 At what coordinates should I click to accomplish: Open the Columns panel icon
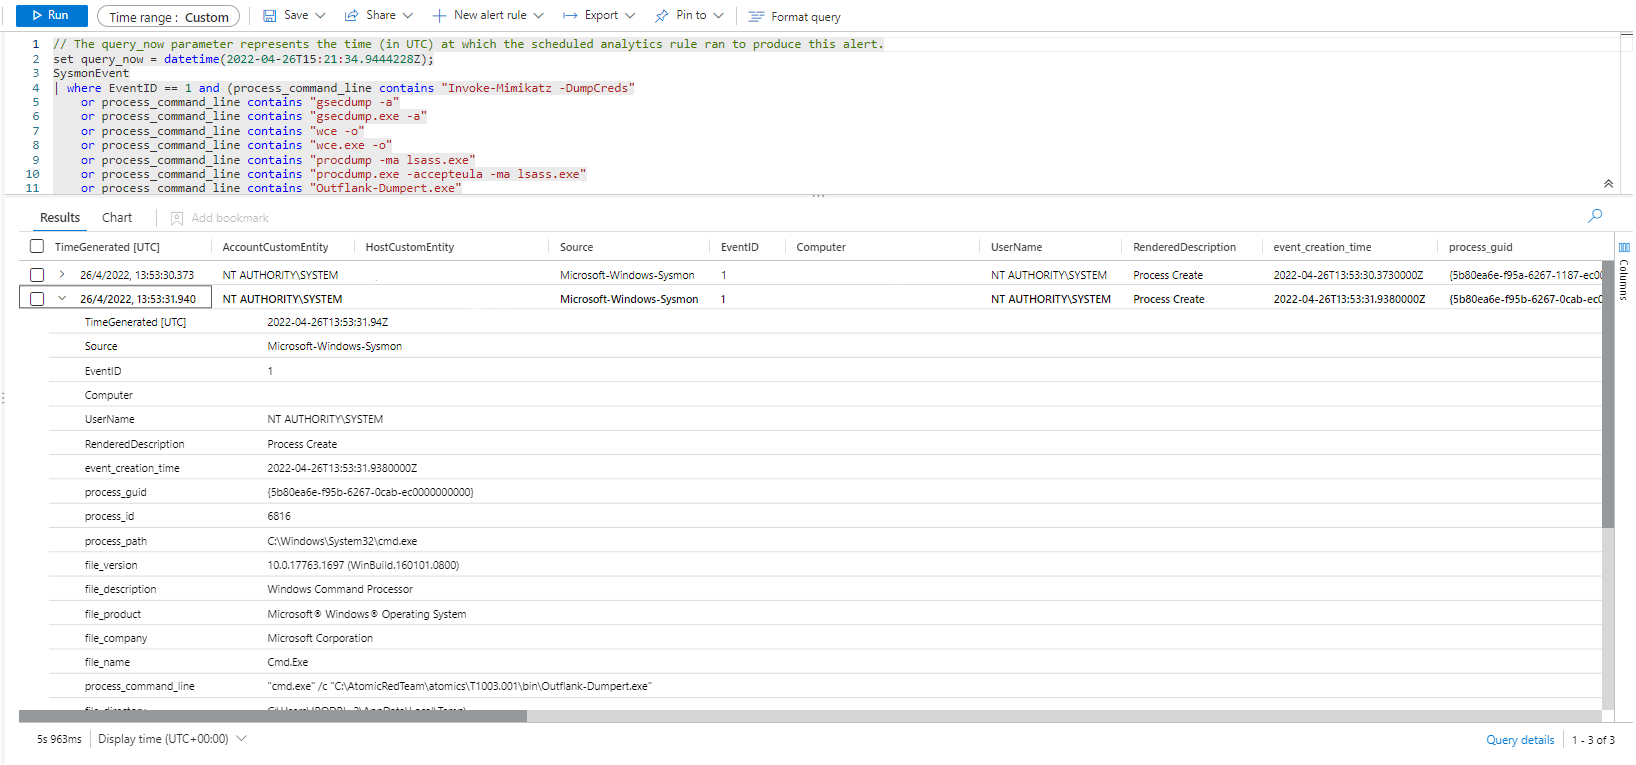click(x=1624, y=247)
